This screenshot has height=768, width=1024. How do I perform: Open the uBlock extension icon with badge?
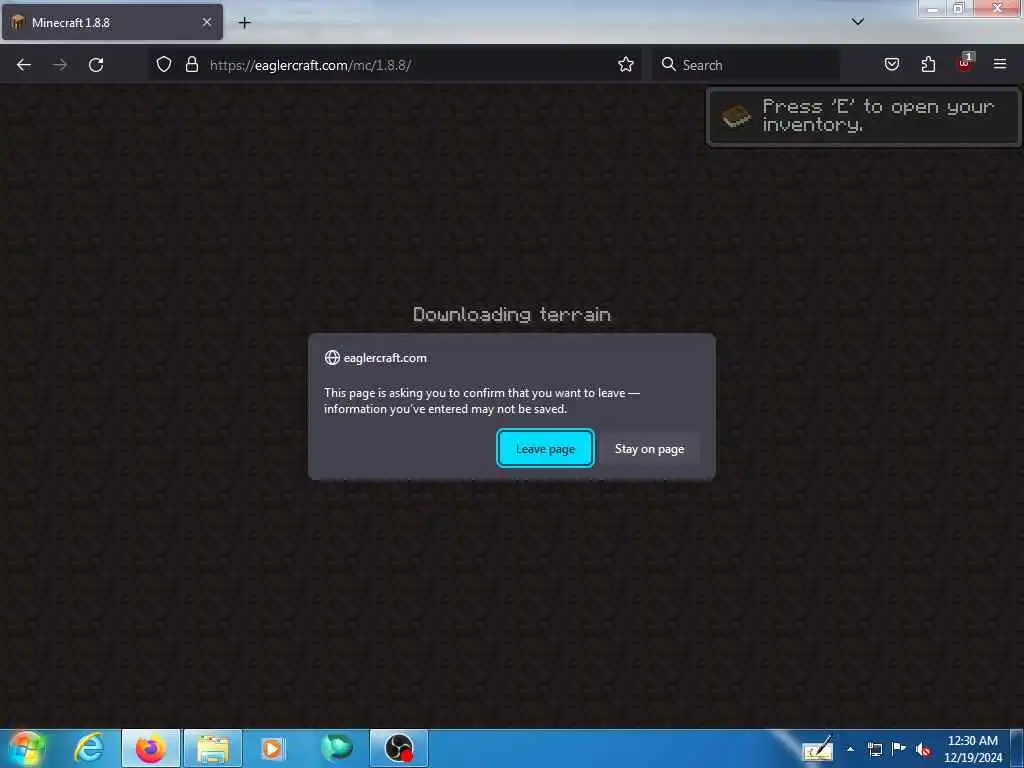965,63
